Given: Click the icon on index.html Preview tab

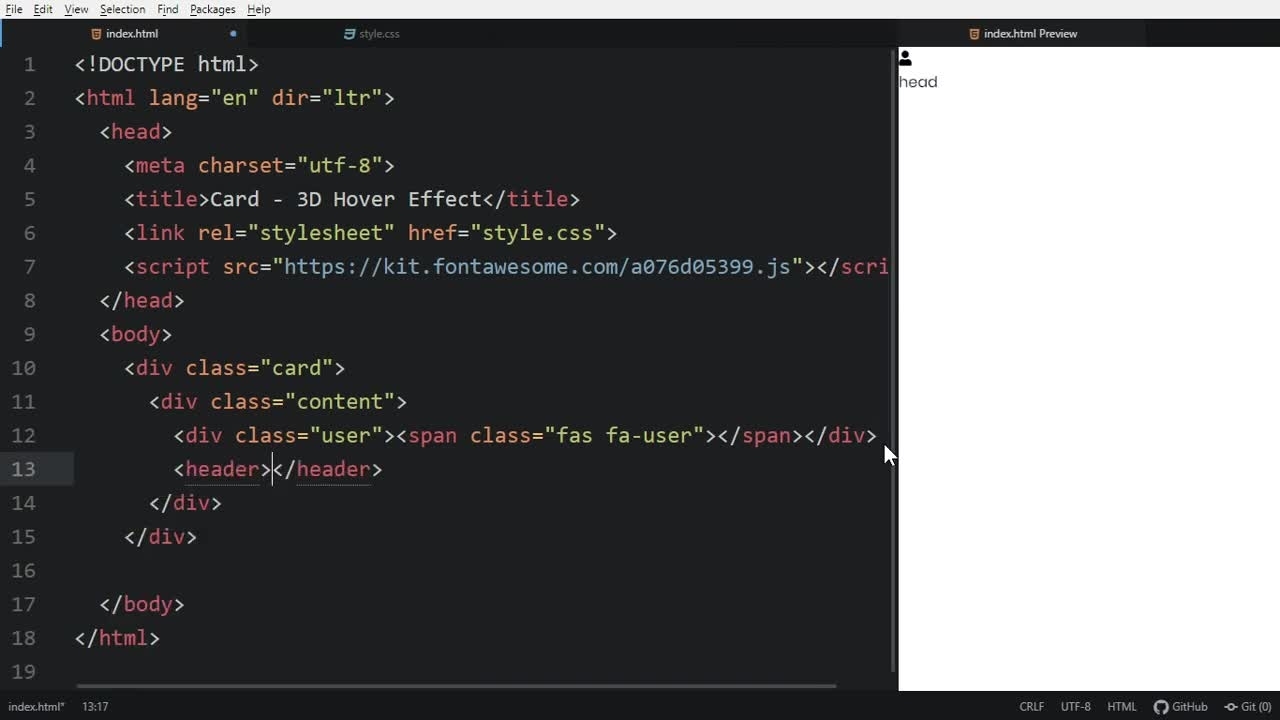Looking at the screenshot, I should [974, 34].
